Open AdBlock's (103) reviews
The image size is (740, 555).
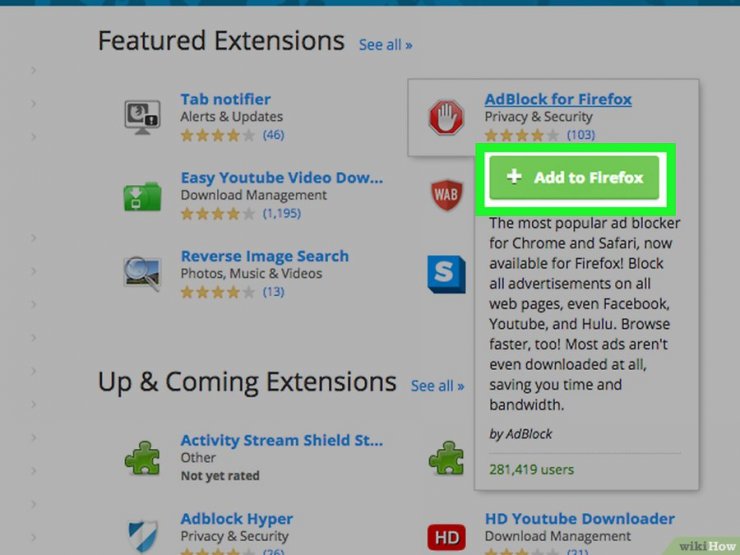point(581,135)
